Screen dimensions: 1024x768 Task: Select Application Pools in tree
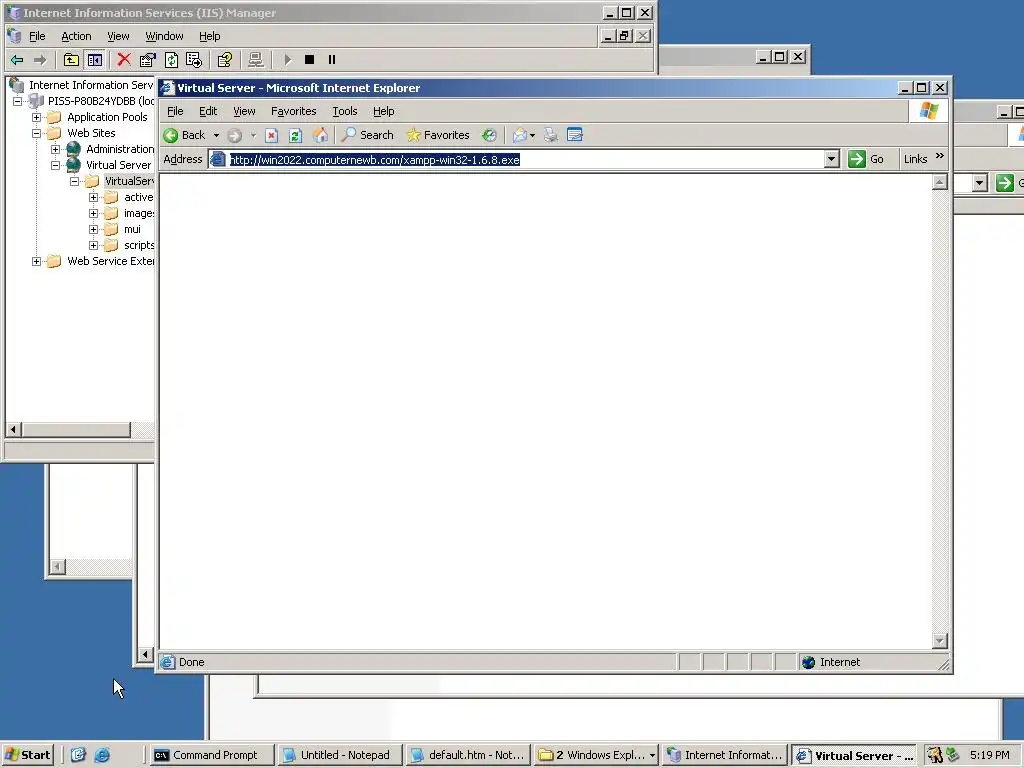point(107,118)
